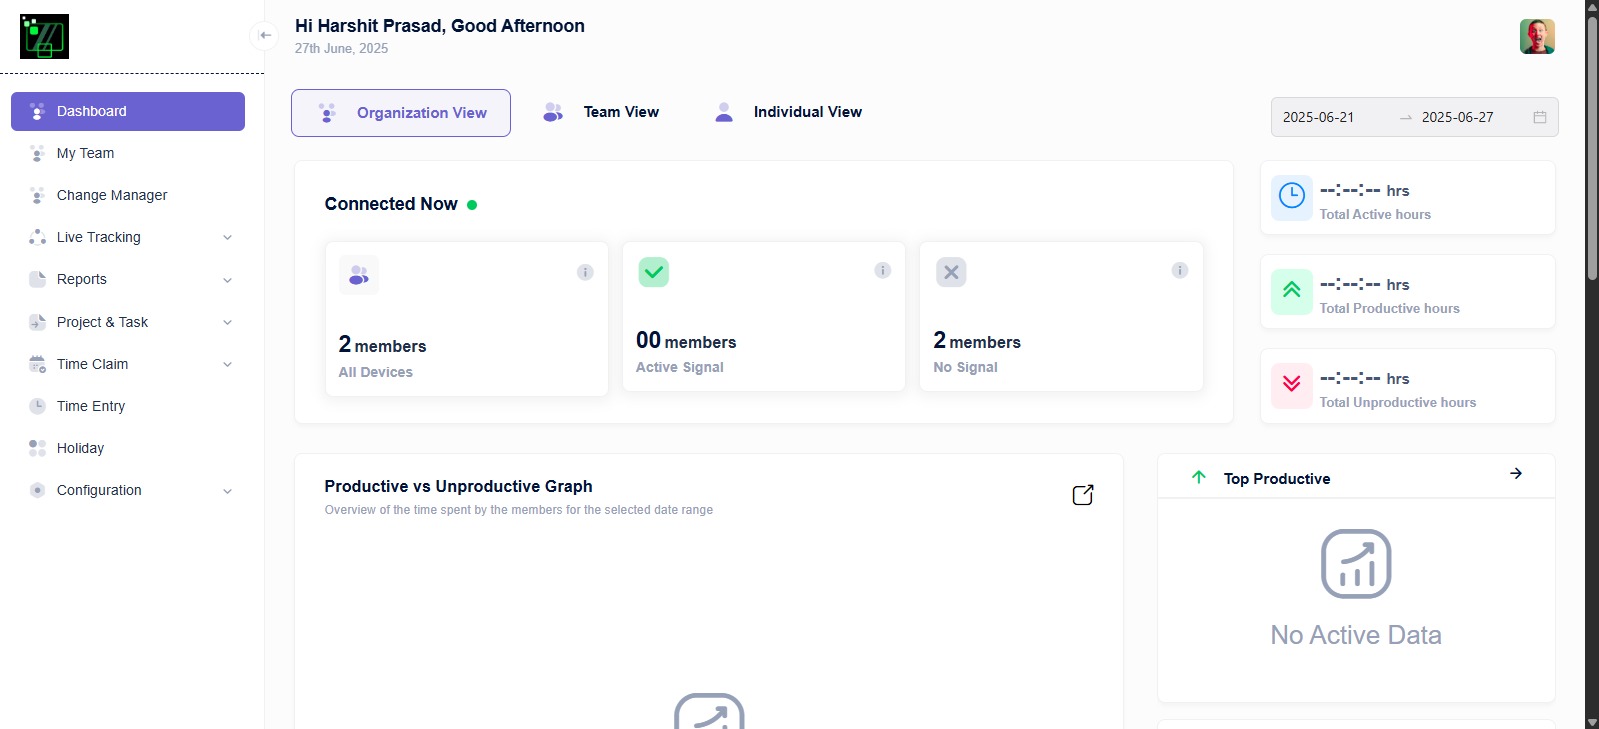Switch to Organization View tab
This screenshot has width=1599, height=729.
pos(401,113)
